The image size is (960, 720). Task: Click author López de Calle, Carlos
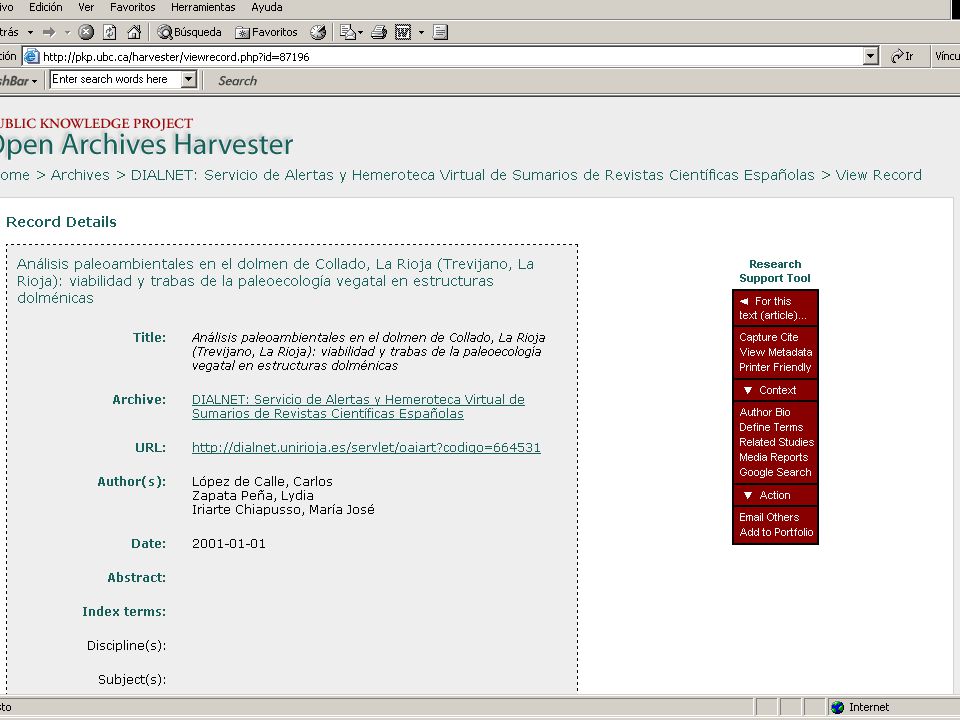tap(262, 482)
